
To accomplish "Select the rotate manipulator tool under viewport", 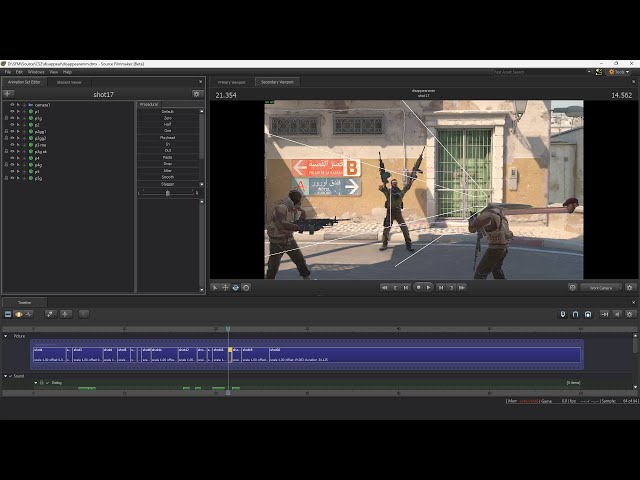I will click(x=236, y=288).
